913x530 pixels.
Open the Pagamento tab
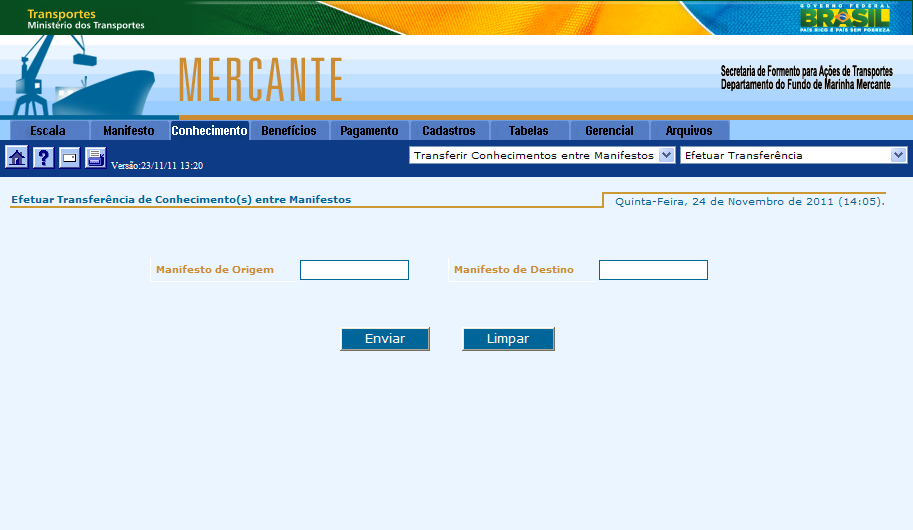(369, 130)
